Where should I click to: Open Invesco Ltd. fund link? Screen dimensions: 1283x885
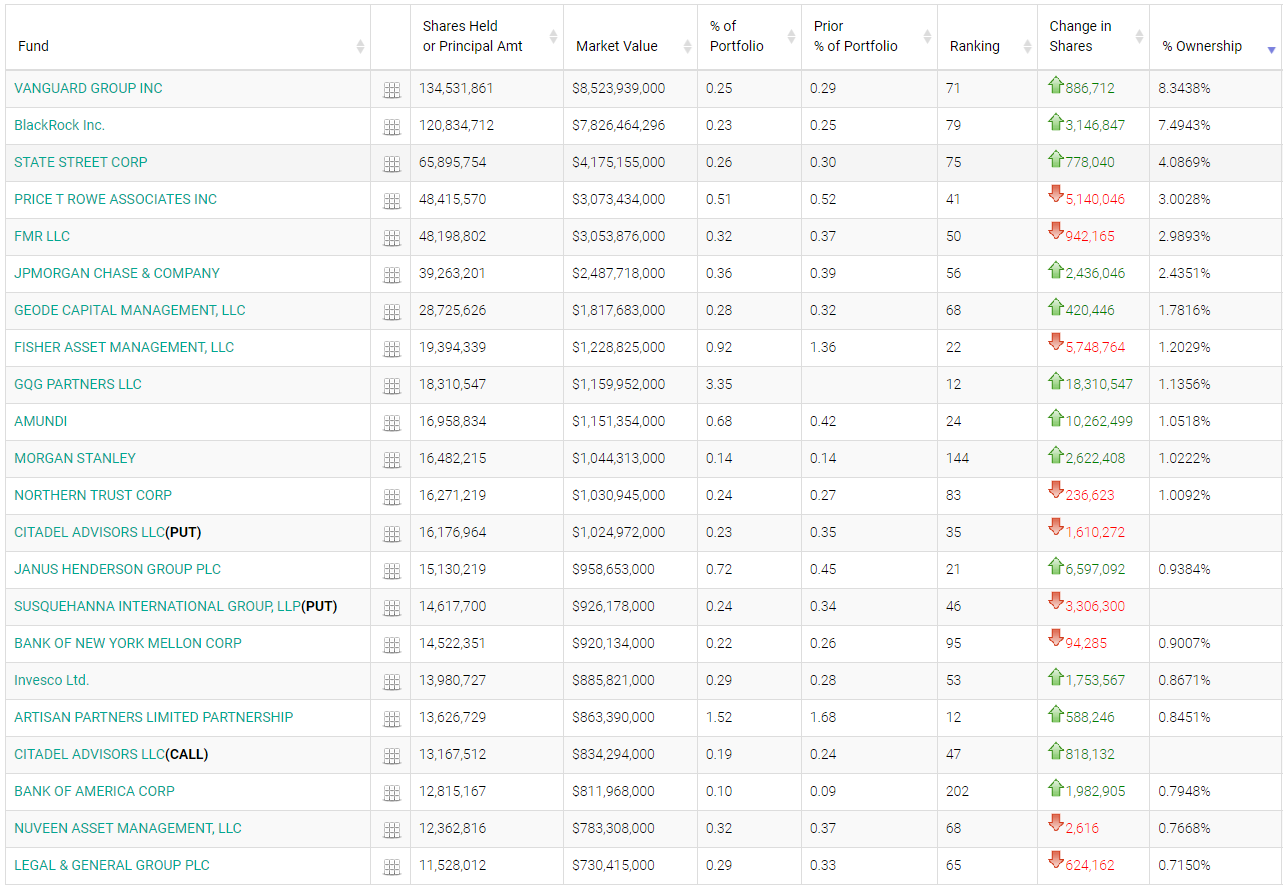pos(52,680)
